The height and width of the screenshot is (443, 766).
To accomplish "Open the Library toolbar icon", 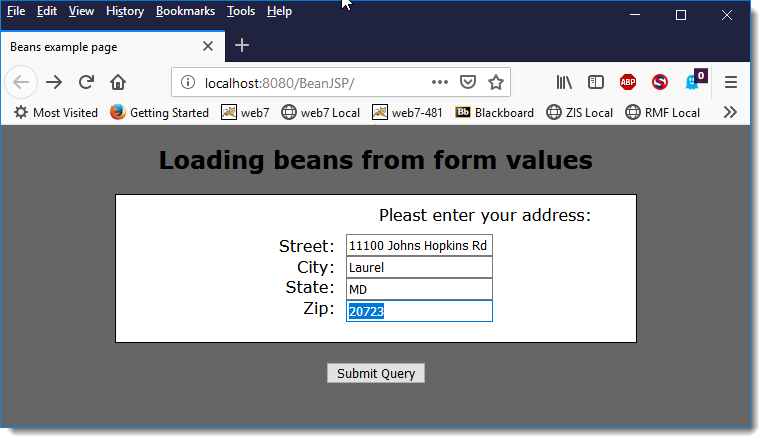I will coord(564,82).
